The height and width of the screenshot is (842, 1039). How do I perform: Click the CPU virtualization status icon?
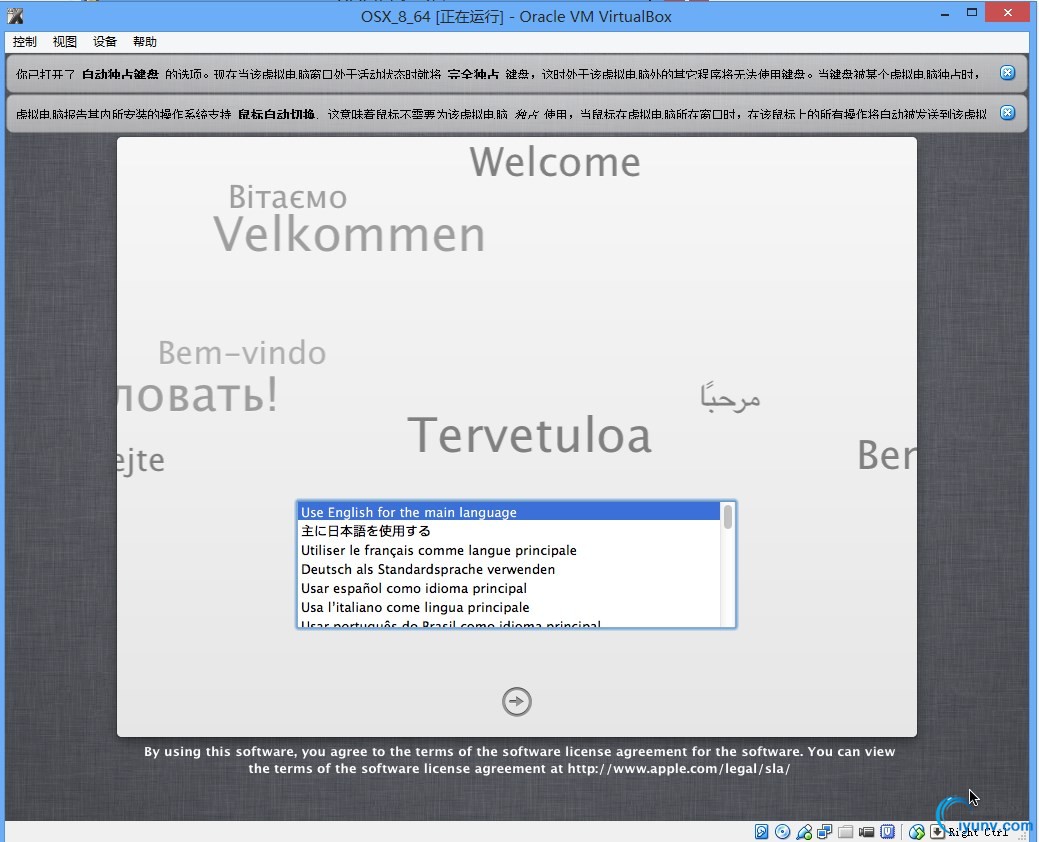pyautogui.click(x=888, y=831)
